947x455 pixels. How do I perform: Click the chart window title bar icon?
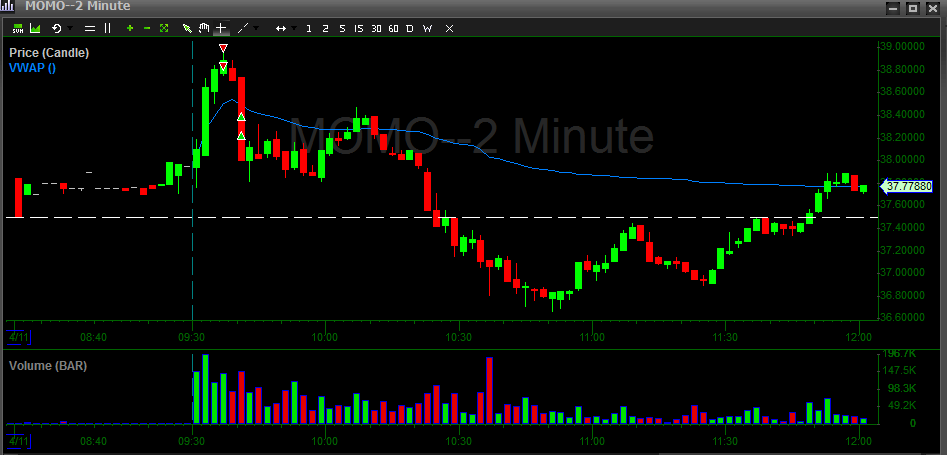point(7,7)
